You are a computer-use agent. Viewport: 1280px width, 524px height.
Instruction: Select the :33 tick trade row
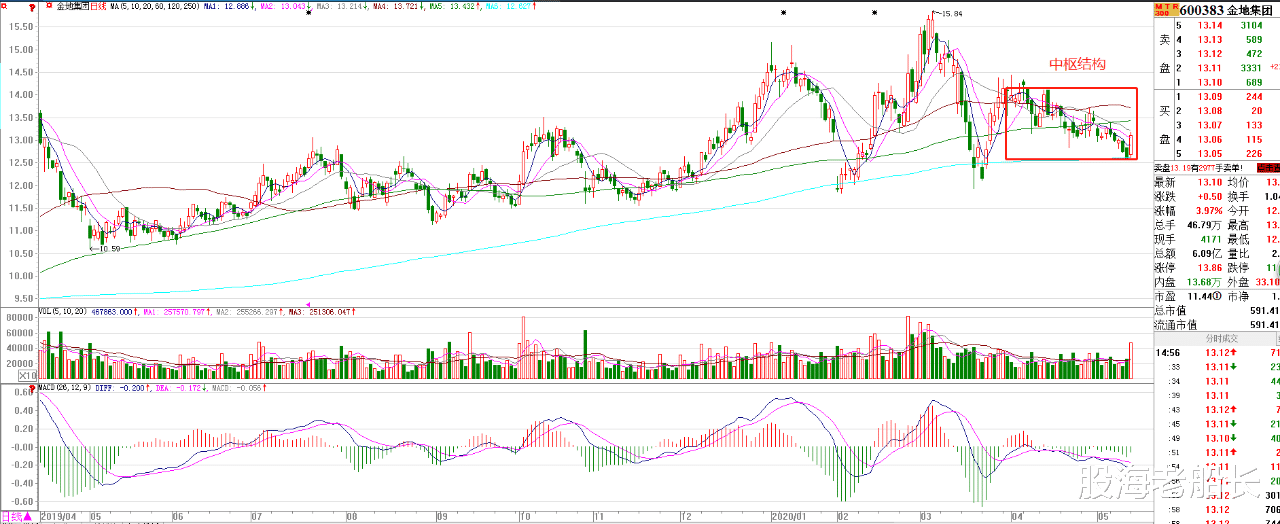click(x=1217, y=367)
